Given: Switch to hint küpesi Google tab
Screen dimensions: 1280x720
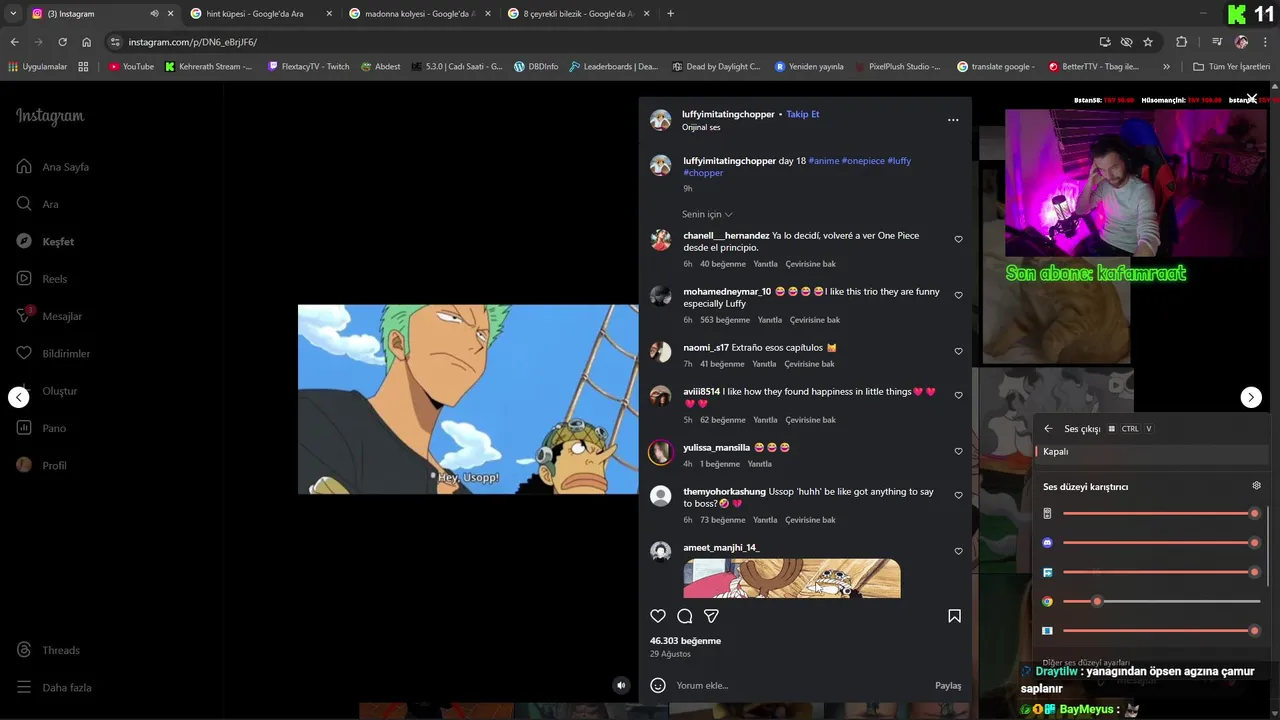Looking at the screenshot, I should (262, 14).
